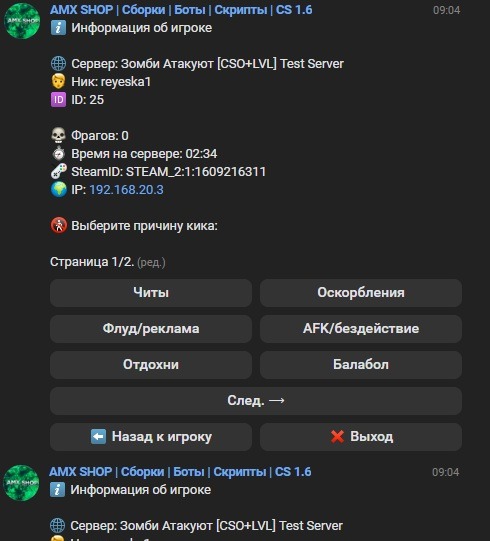This screenshot has width=490, height=541.
Task: Open the top AMX SHOP green avatar
Action: point(22,21)
